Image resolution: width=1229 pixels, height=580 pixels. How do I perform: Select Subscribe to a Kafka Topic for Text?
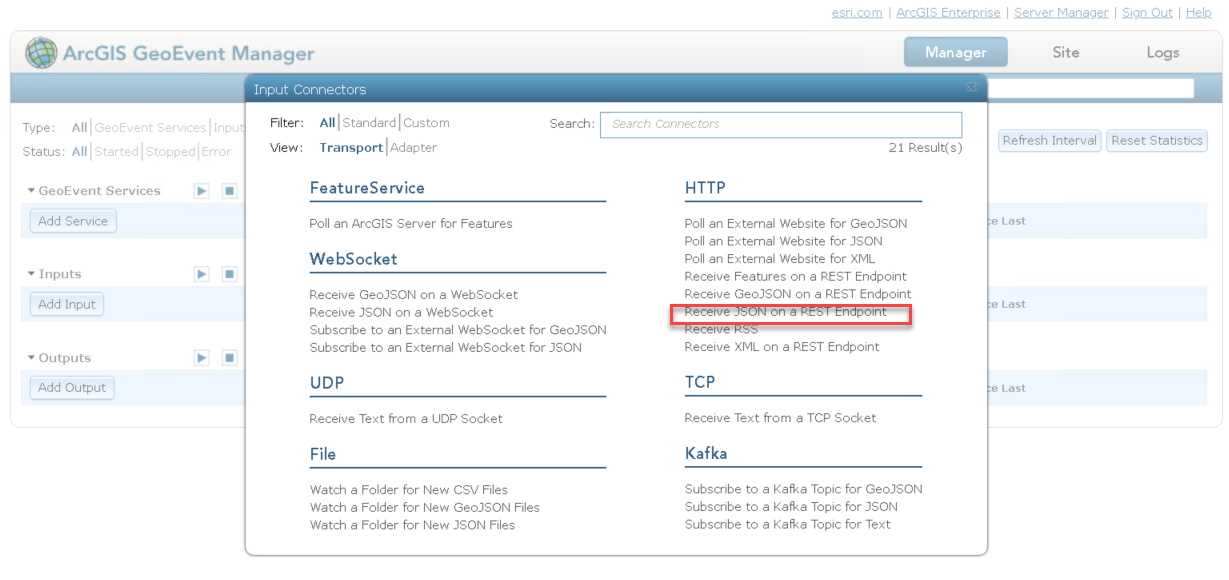(x=788, y=524)
